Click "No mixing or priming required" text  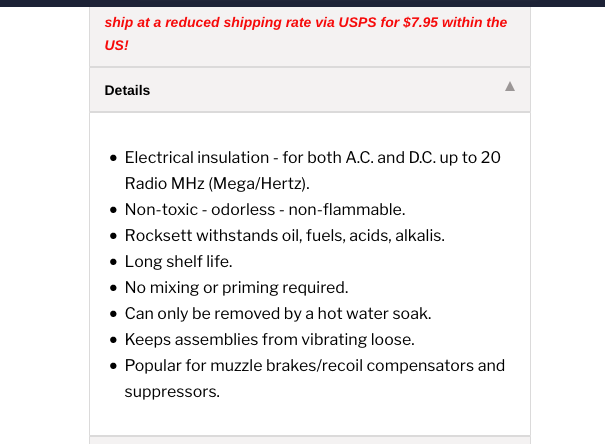coord(236,287)
